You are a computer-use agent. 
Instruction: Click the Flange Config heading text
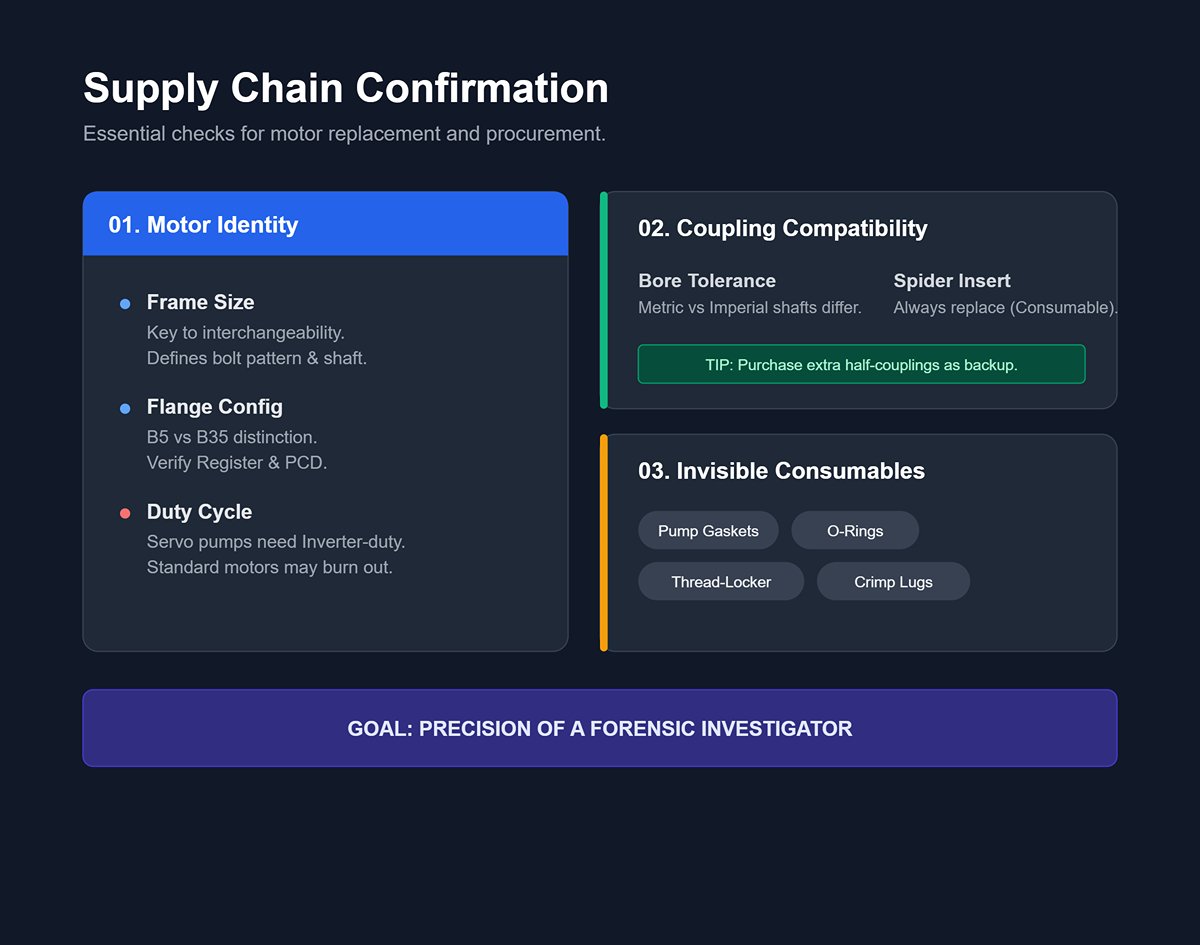click(x=214, y=407)
